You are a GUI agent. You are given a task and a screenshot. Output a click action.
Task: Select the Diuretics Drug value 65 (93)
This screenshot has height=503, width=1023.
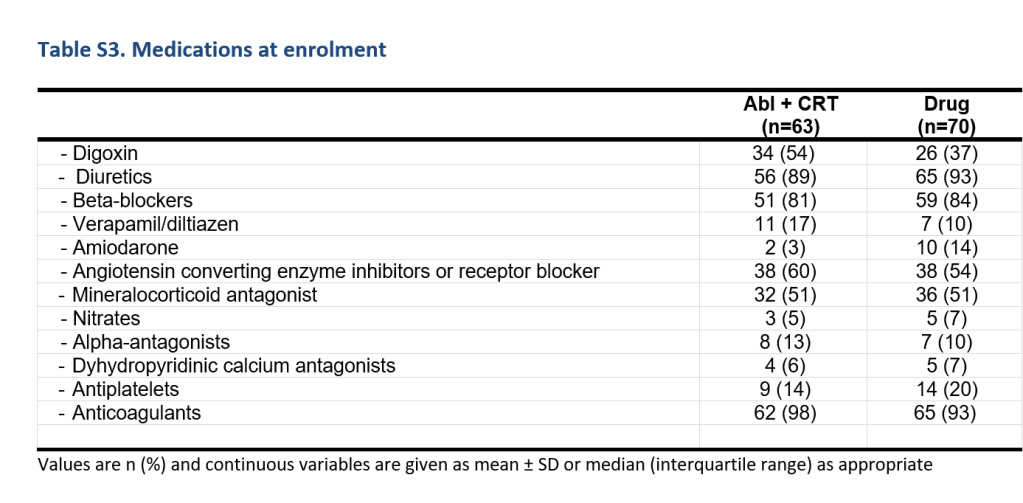[946, 177]
